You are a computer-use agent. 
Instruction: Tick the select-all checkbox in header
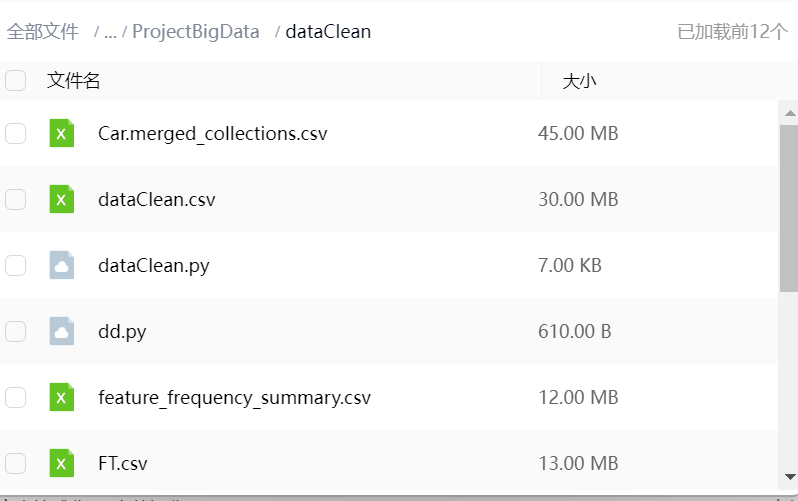(15, 81)
